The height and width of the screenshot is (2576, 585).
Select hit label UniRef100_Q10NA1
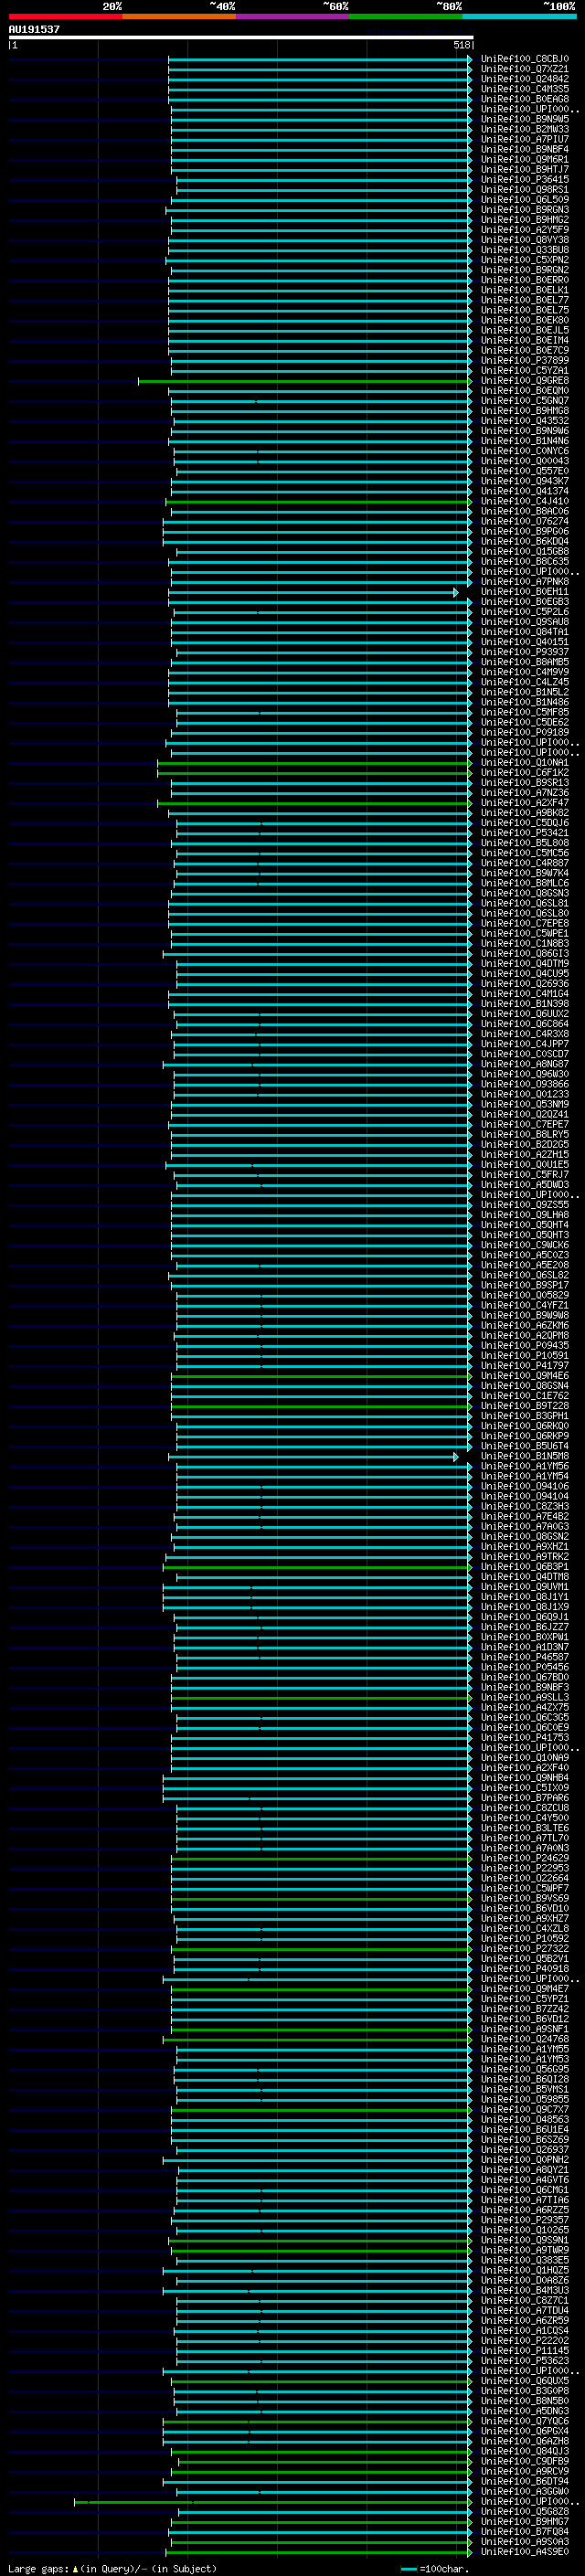click(x=524, y=763)
